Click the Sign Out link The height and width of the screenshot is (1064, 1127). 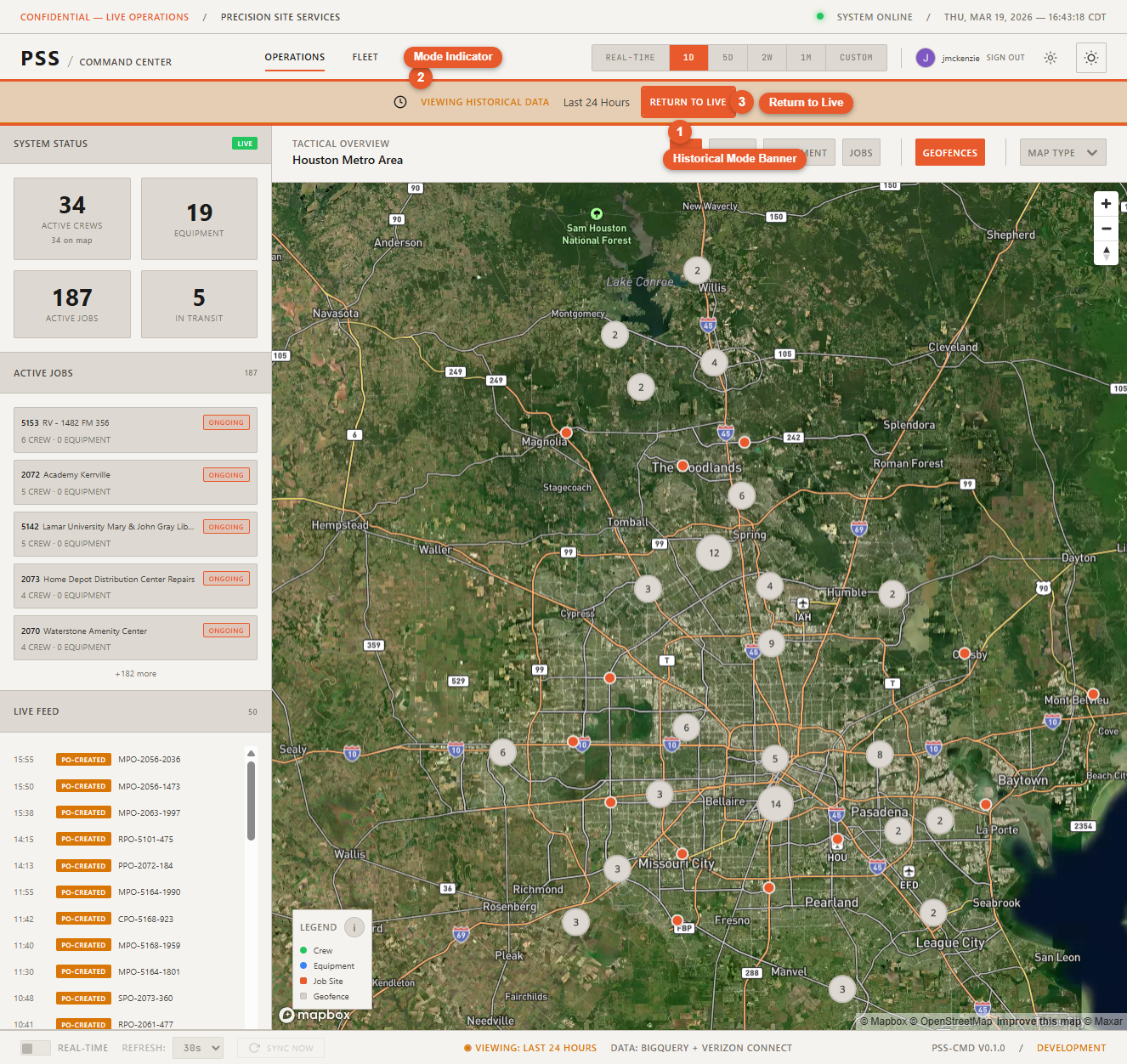(1005, 57)
